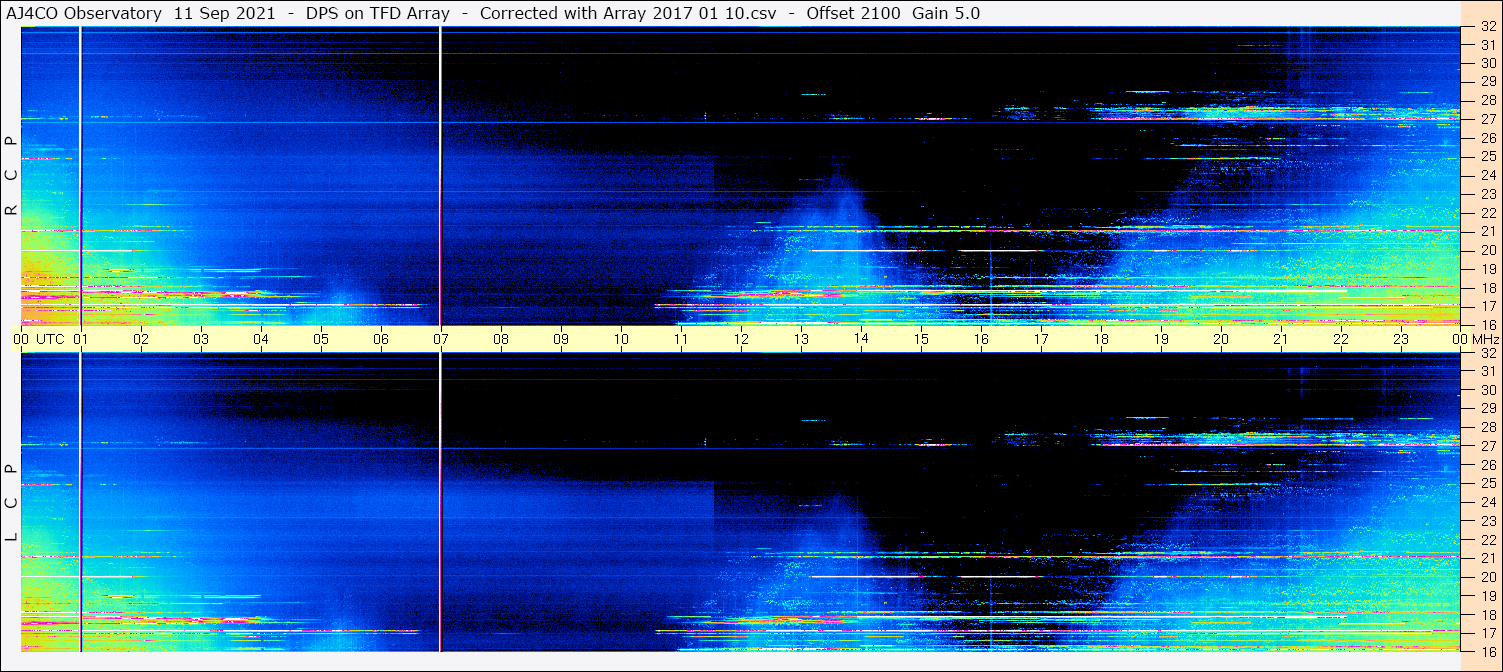This screenshot has height=672, width=1503.
Task: Click the 09 hour label on time axis
Action: coord(561,339)
